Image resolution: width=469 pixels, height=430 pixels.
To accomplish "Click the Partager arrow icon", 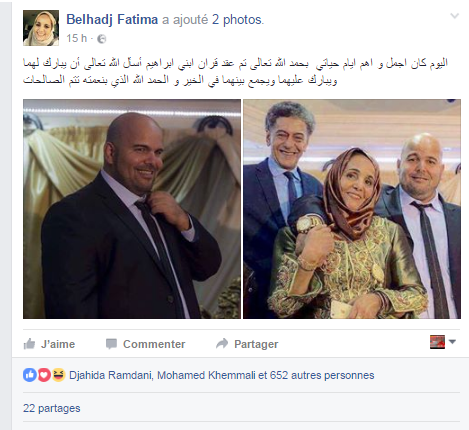I will click(222, 343).
